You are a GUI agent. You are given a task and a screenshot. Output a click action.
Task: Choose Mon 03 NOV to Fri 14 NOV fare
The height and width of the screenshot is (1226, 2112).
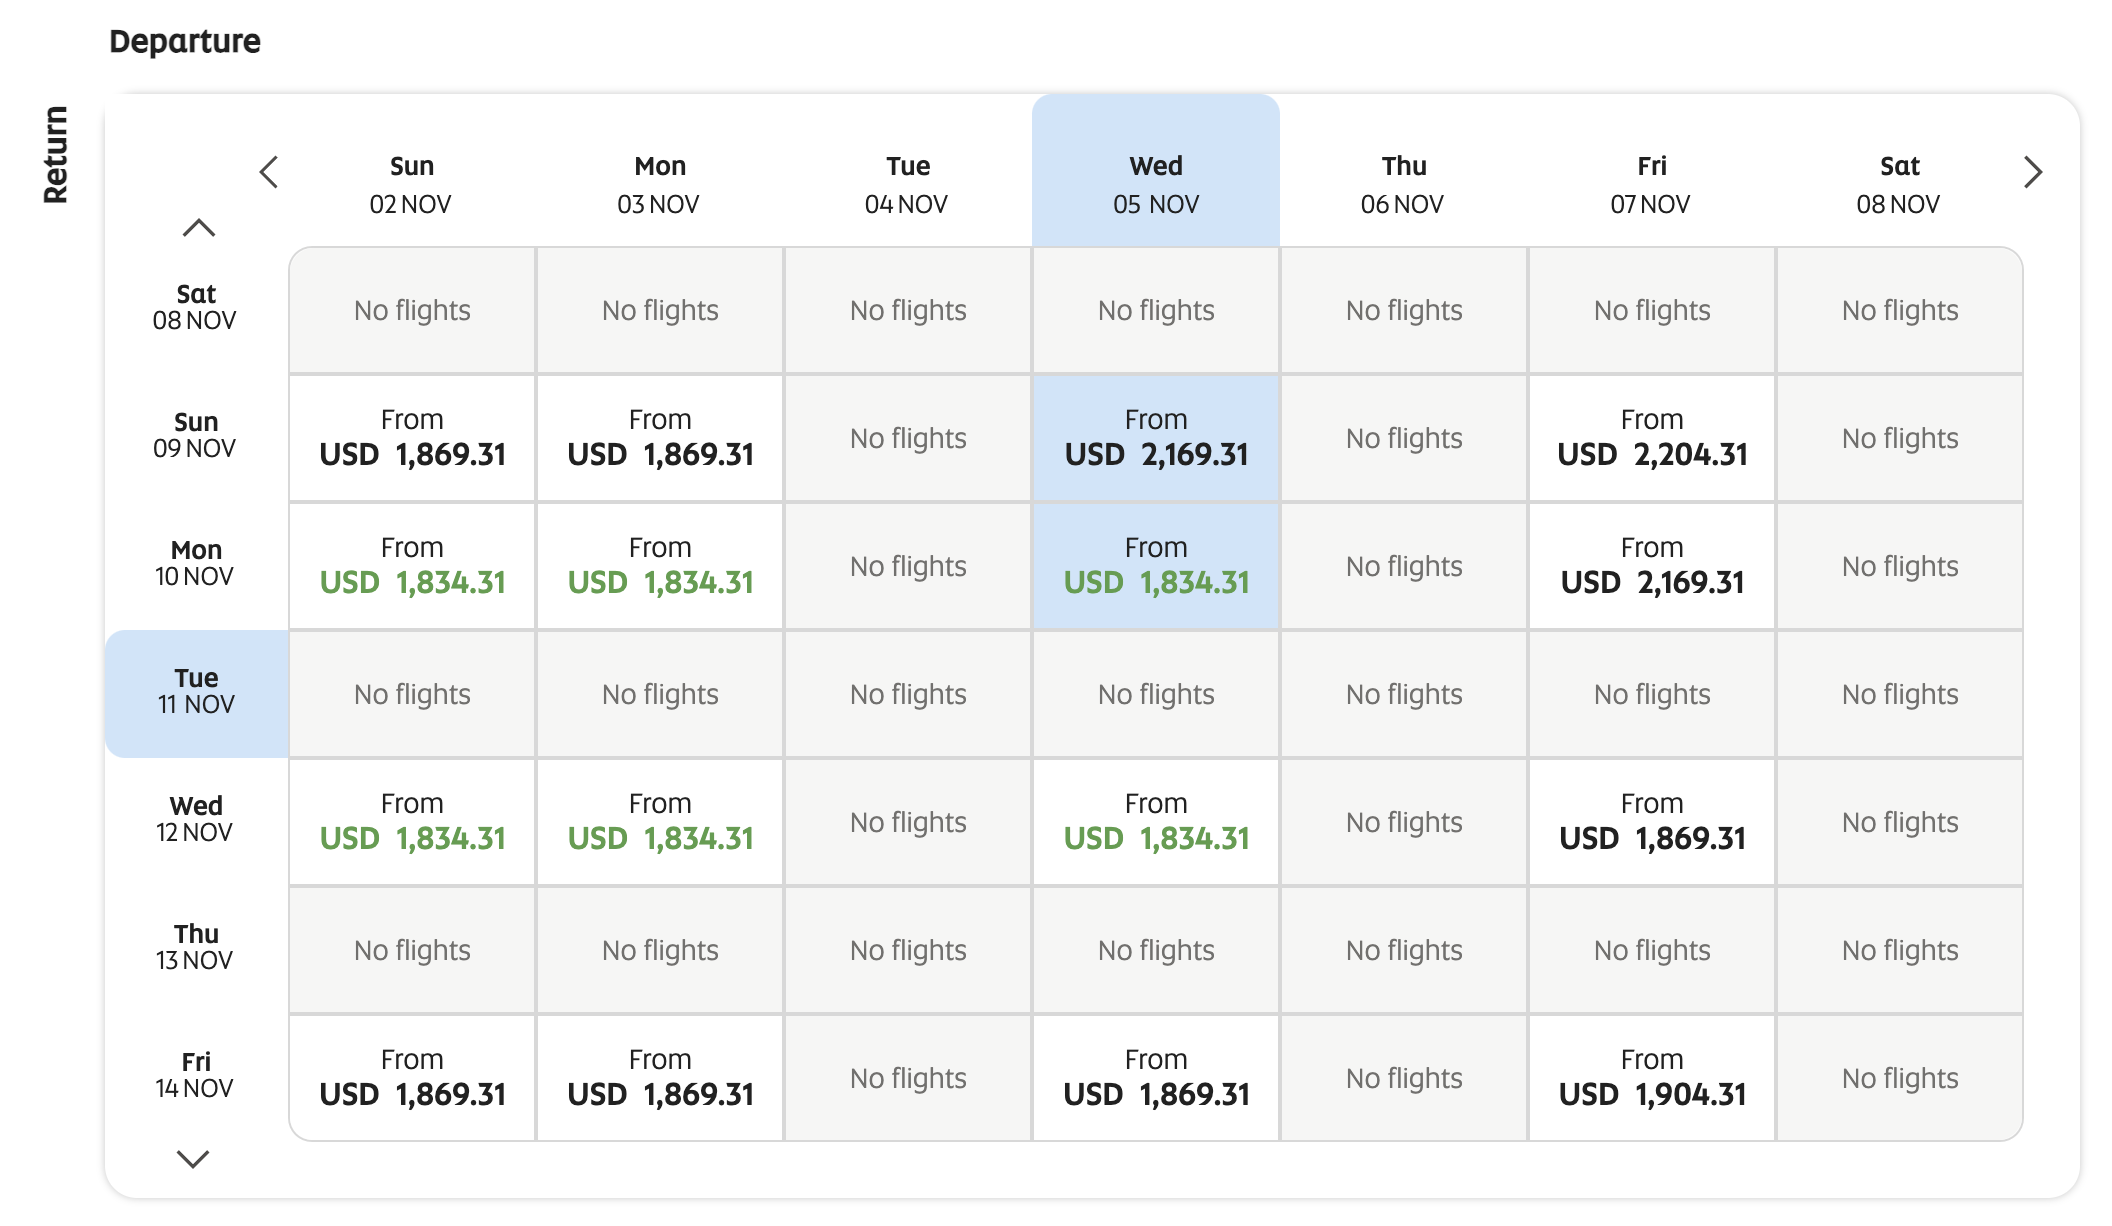tap(660, 1078)
